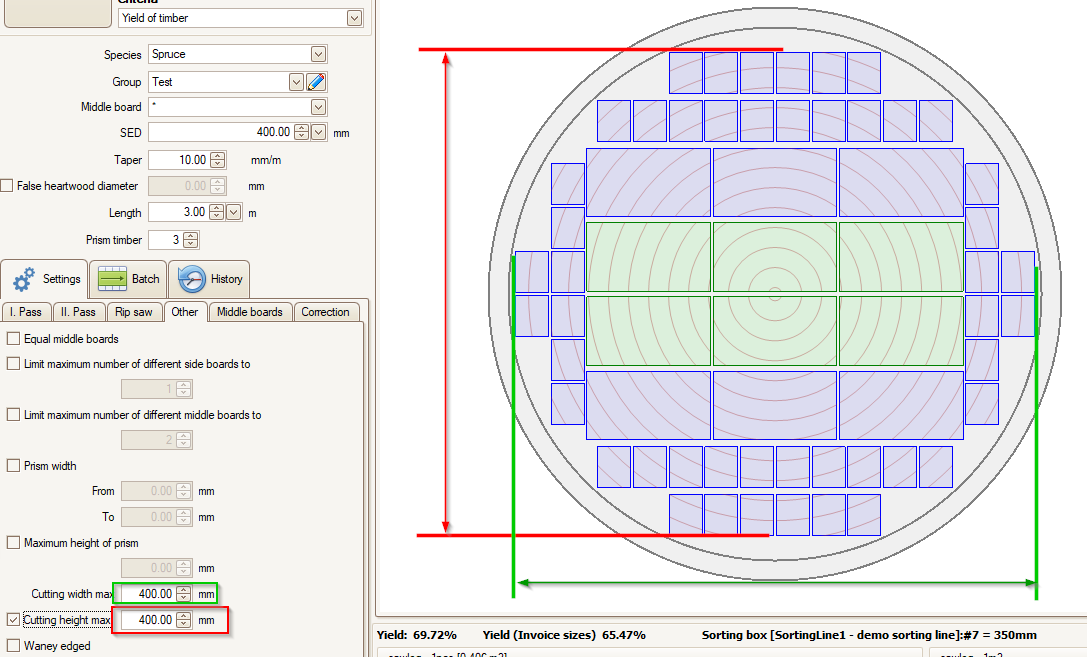1087x657 pixels.
Task: Expand the Group dropdown showing Test
Action: pos(296,82)
